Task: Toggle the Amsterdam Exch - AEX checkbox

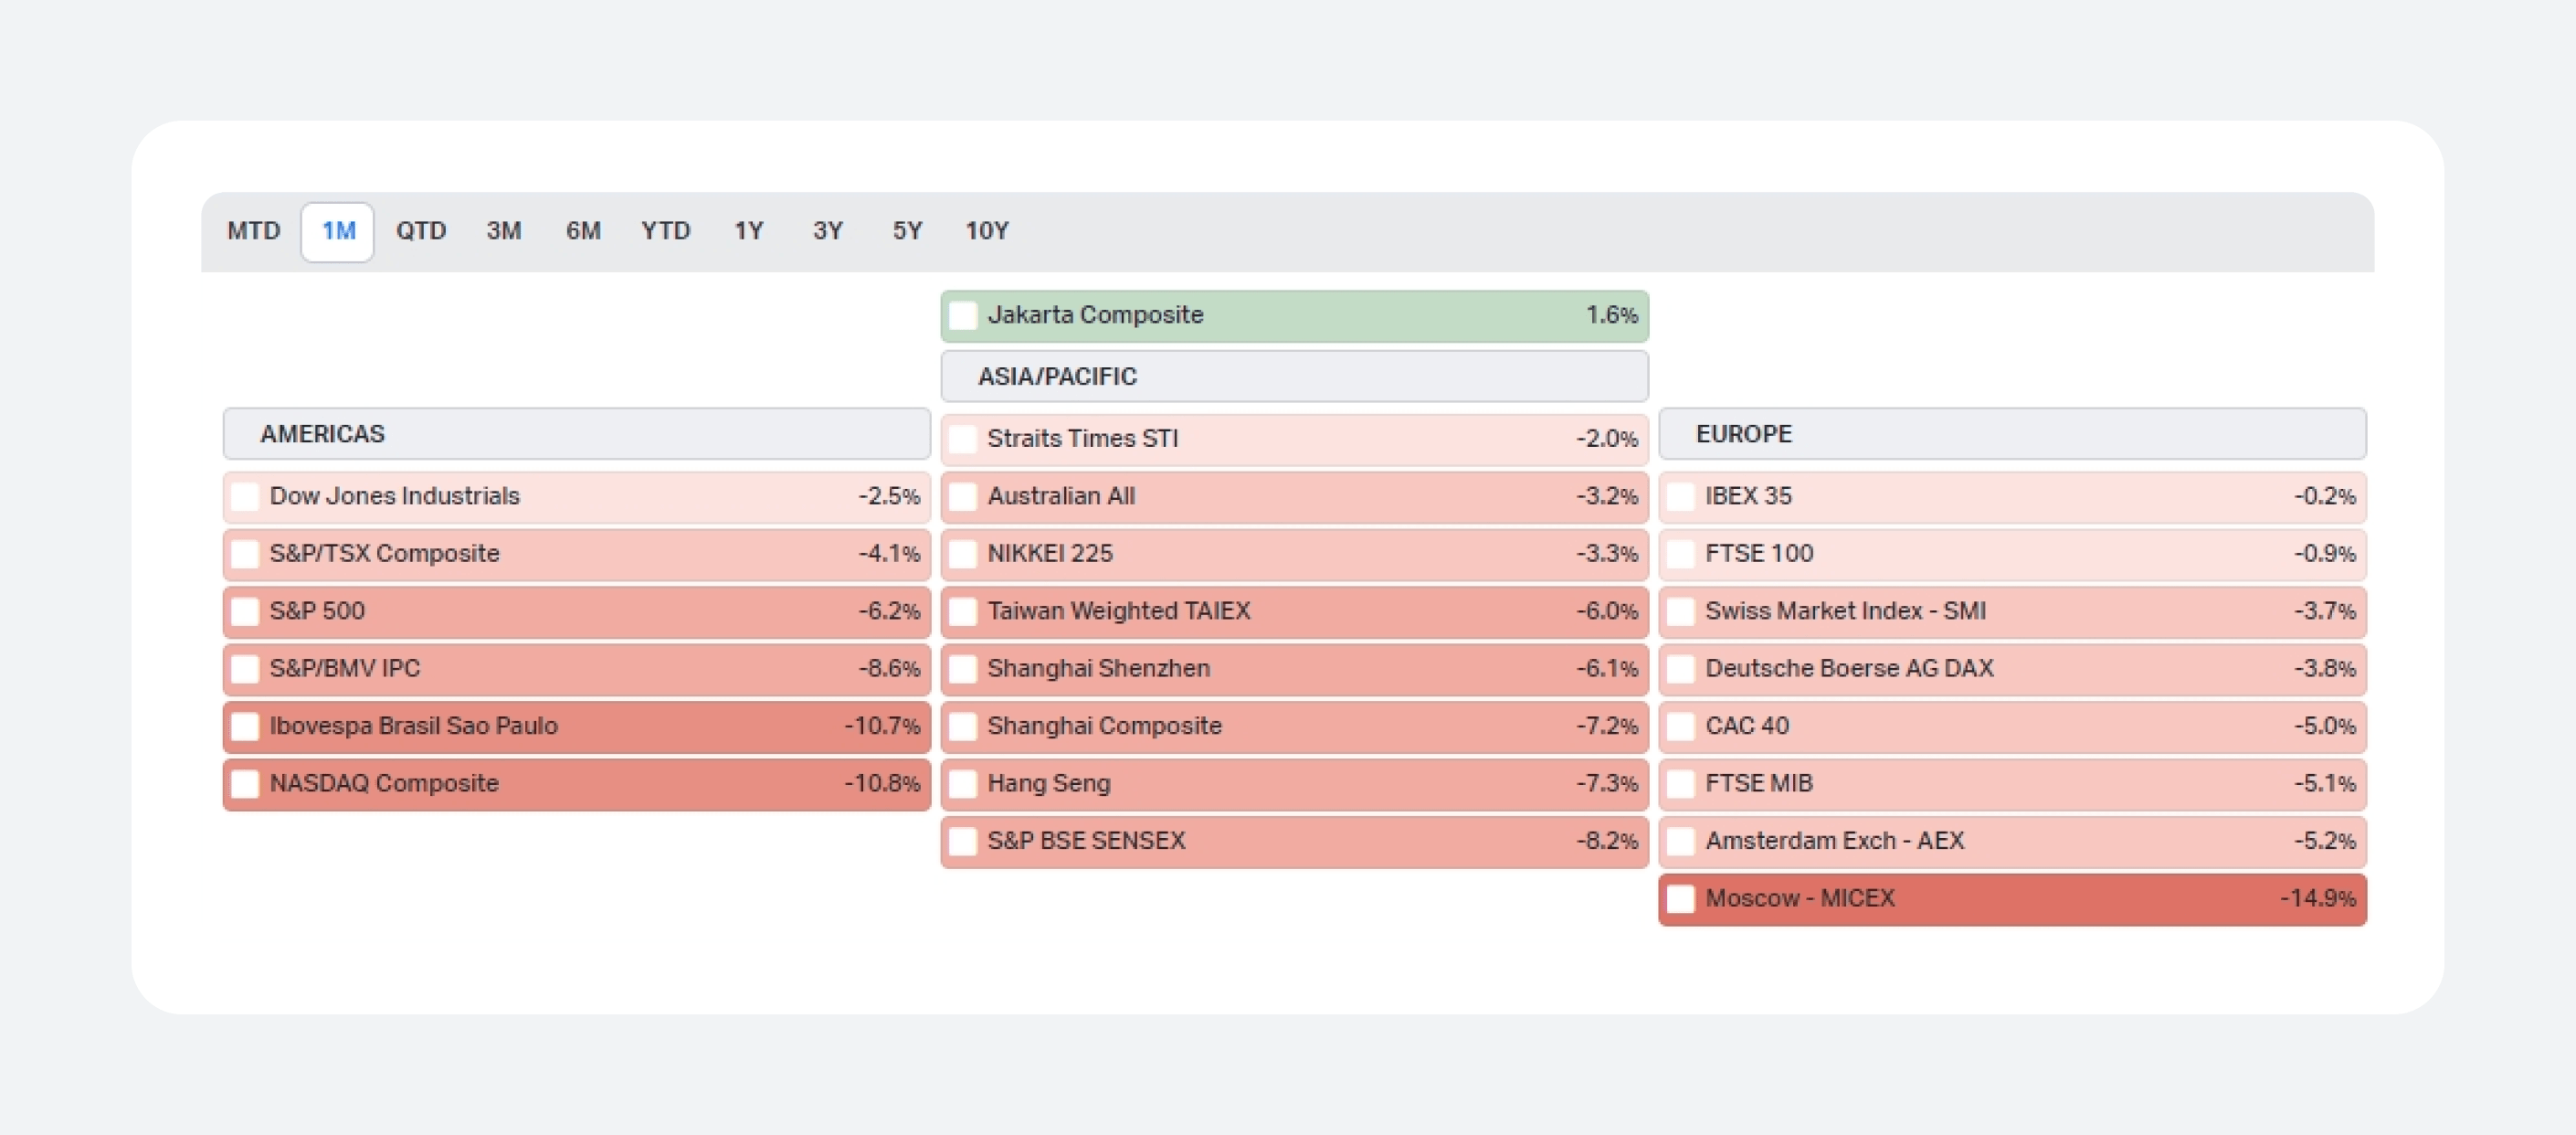Action: tap(1681, 842)
